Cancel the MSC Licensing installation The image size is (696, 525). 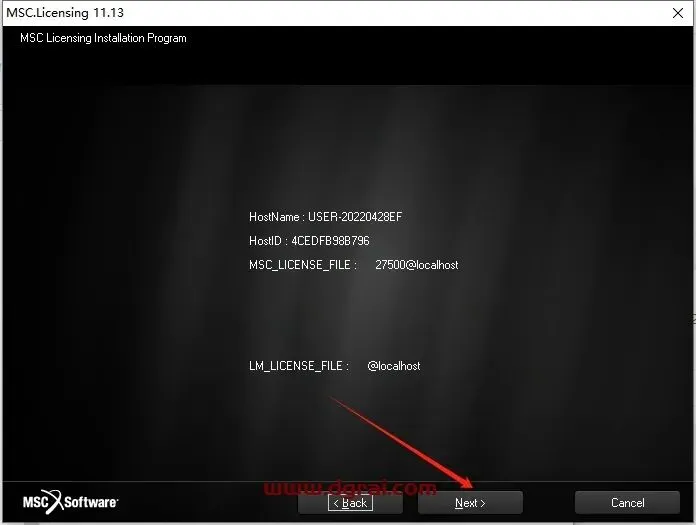(627, 503)
